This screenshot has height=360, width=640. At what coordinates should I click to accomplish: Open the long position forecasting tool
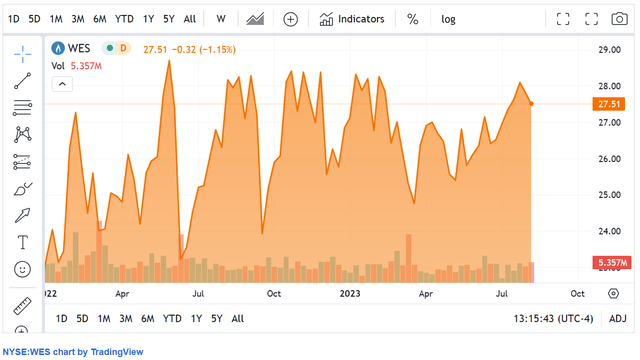(22, 162)
